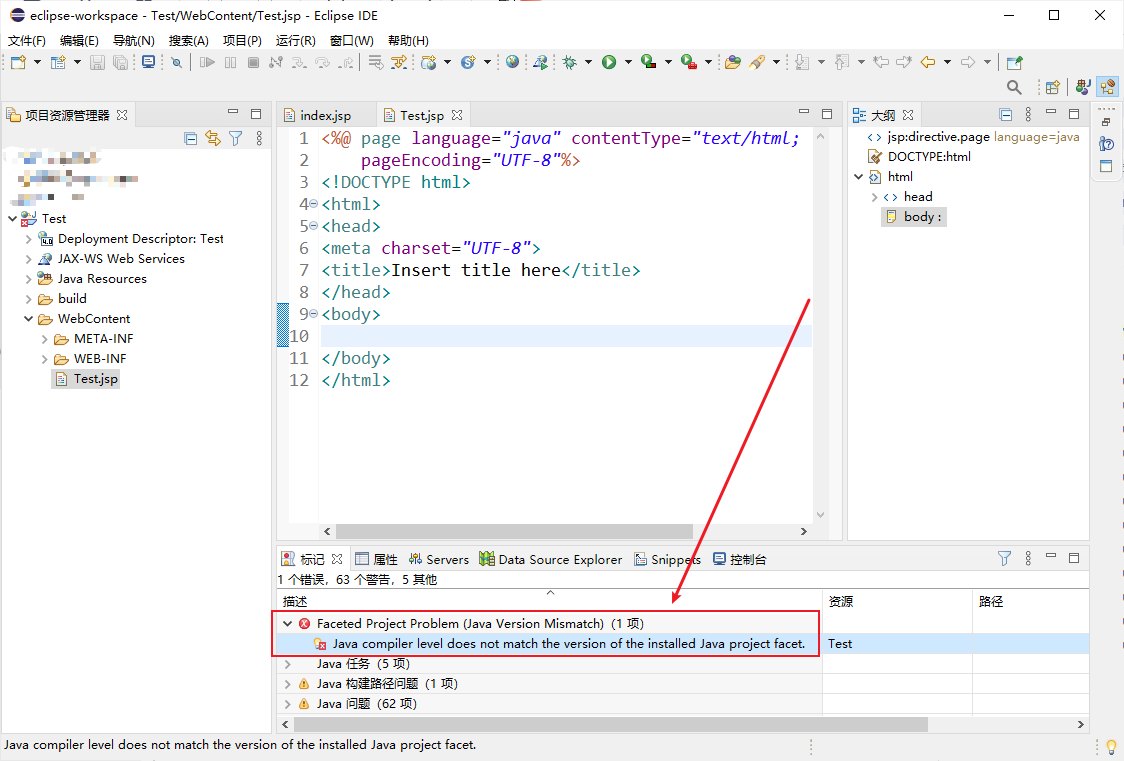Click the Debug bug icon in toolbar

click(569, 62)
